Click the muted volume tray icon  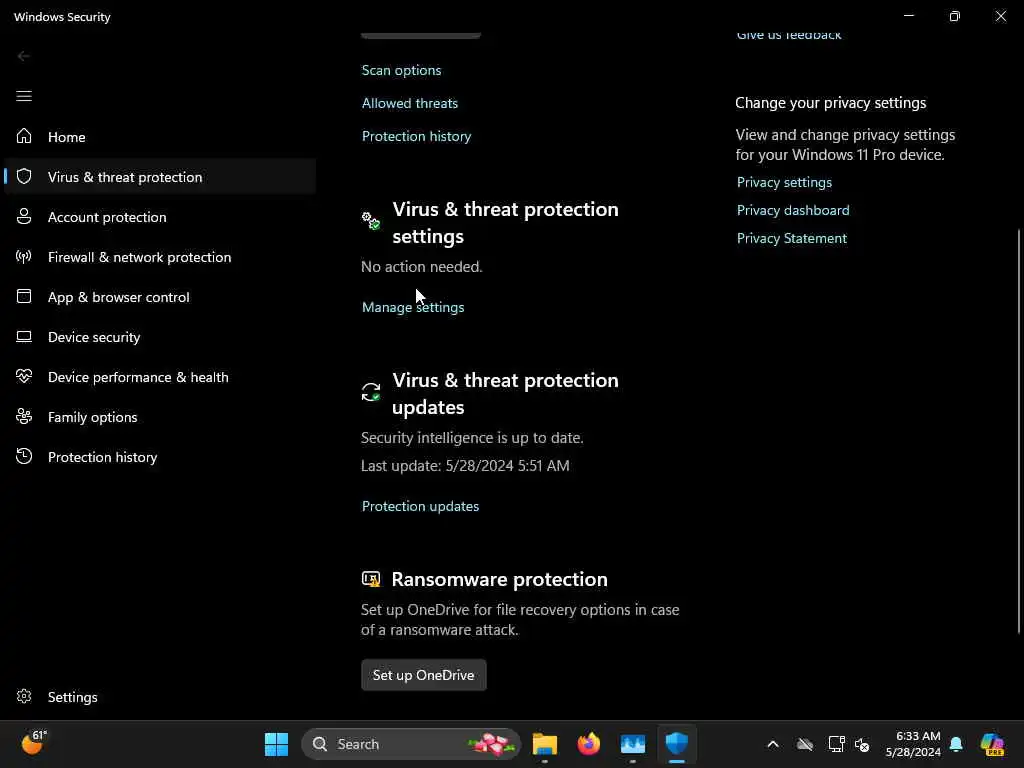(862, 744)
